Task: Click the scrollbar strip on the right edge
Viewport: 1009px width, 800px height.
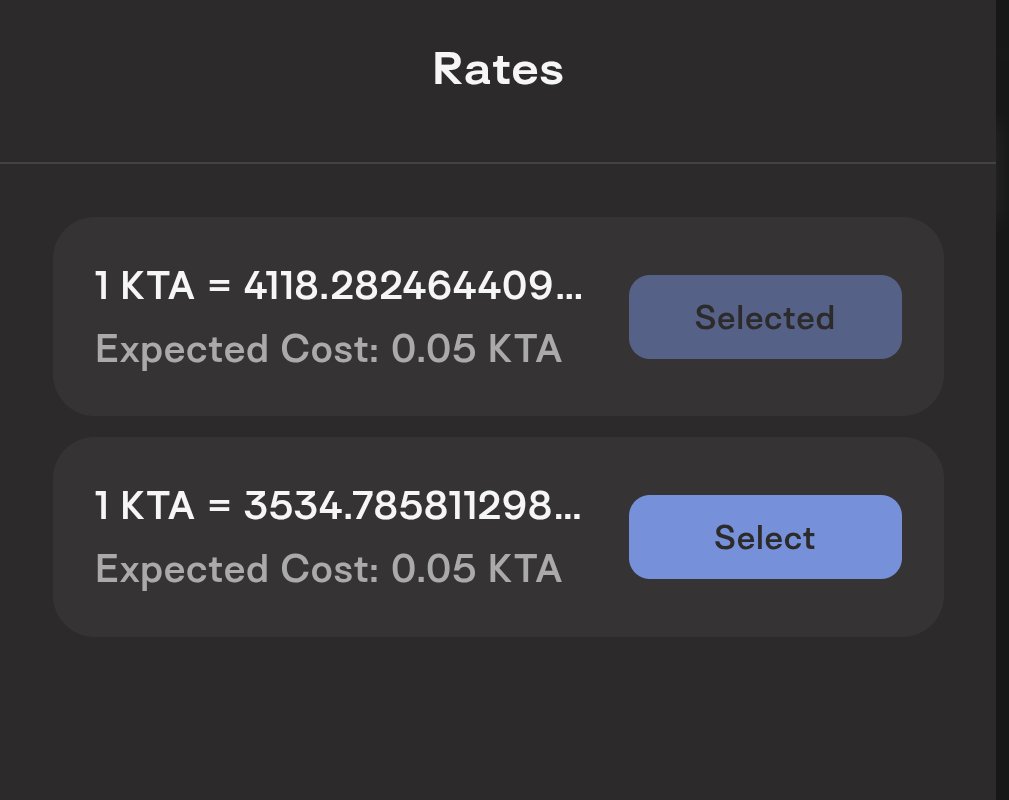Action: coord(1003,400)
